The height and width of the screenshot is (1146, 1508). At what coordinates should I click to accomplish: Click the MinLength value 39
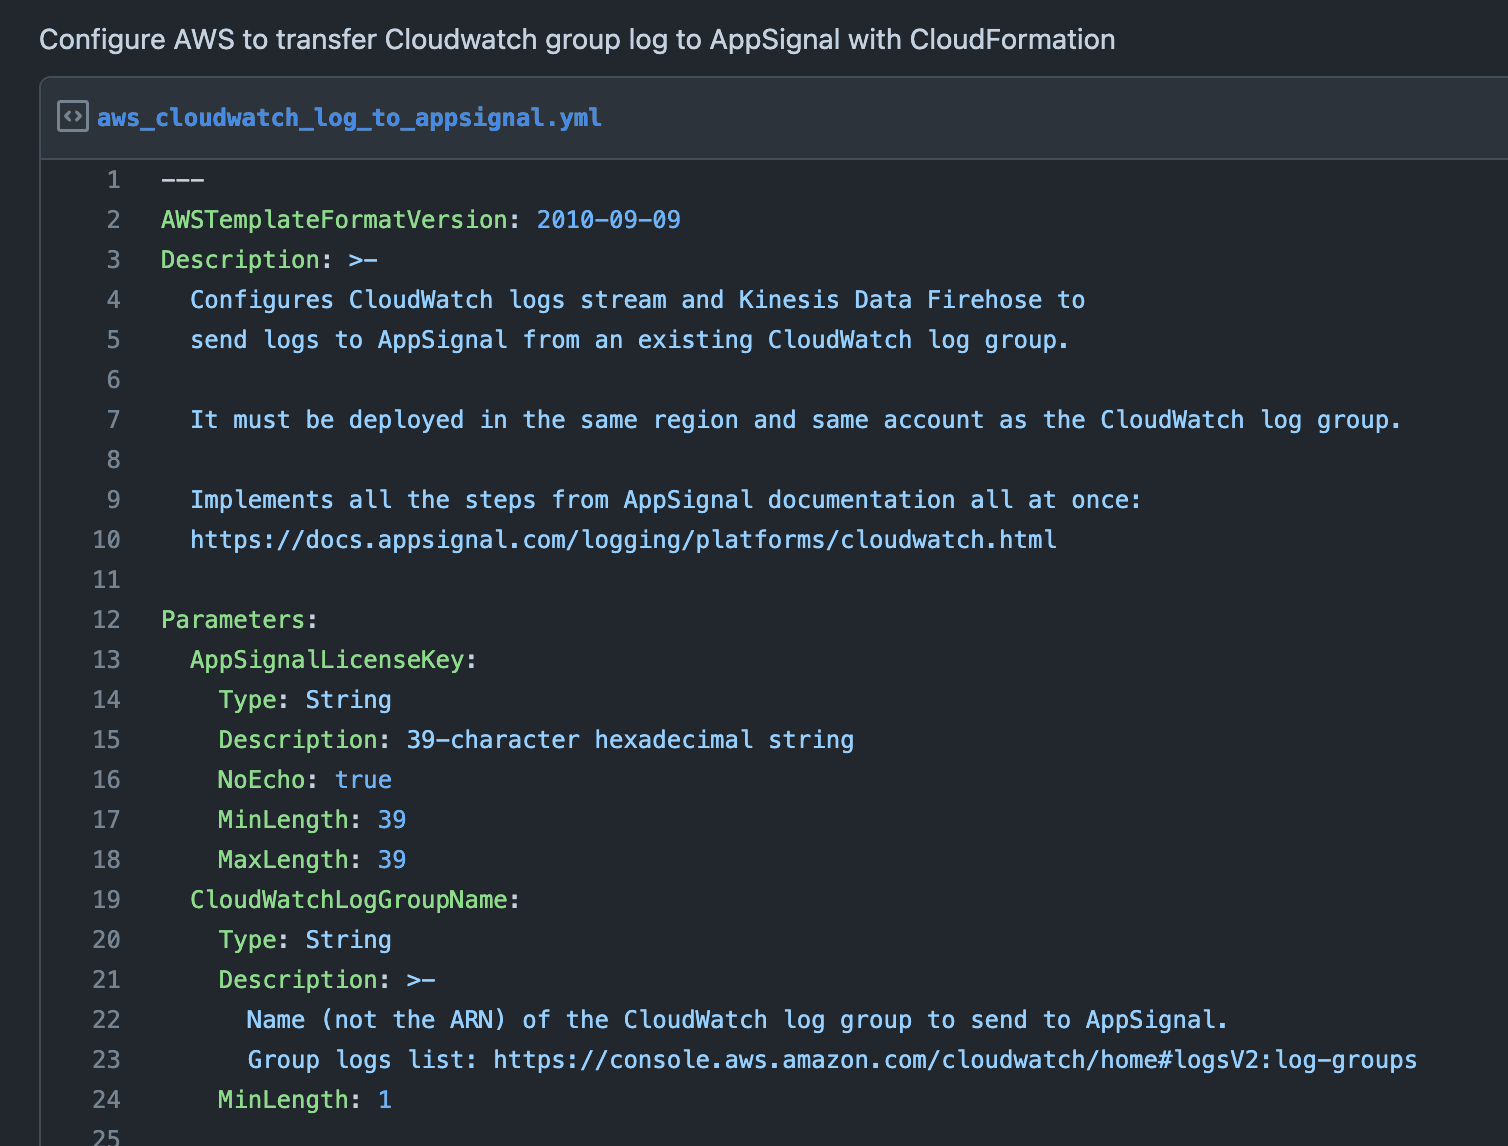click(x=394, y=819)
